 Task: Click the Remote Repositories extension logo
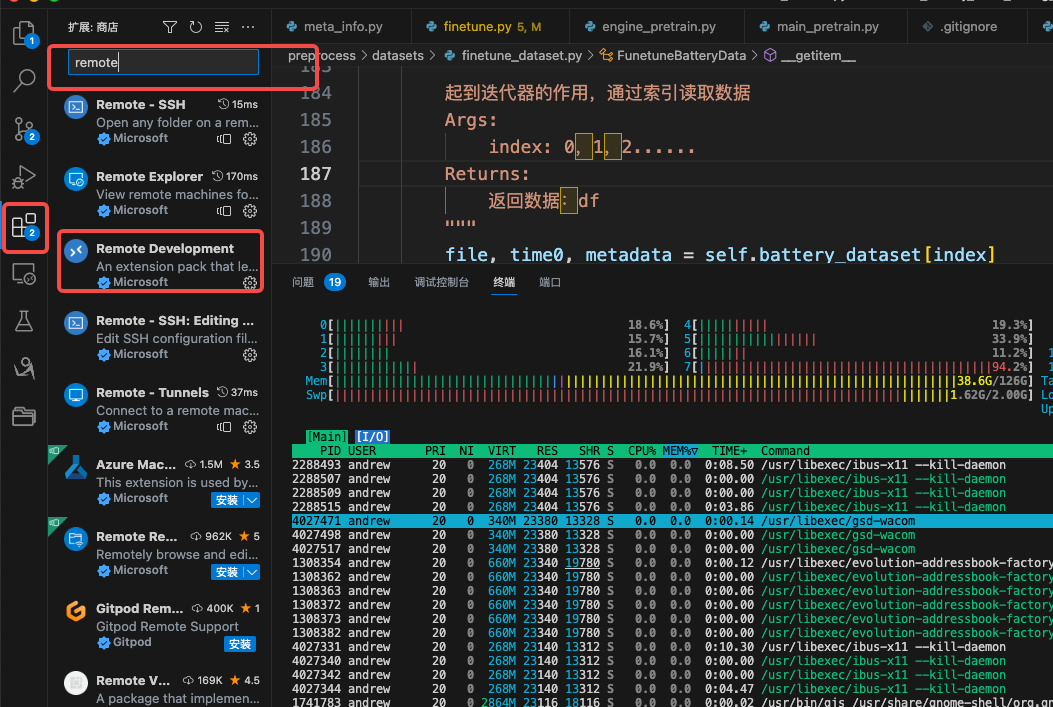[76, 539]
